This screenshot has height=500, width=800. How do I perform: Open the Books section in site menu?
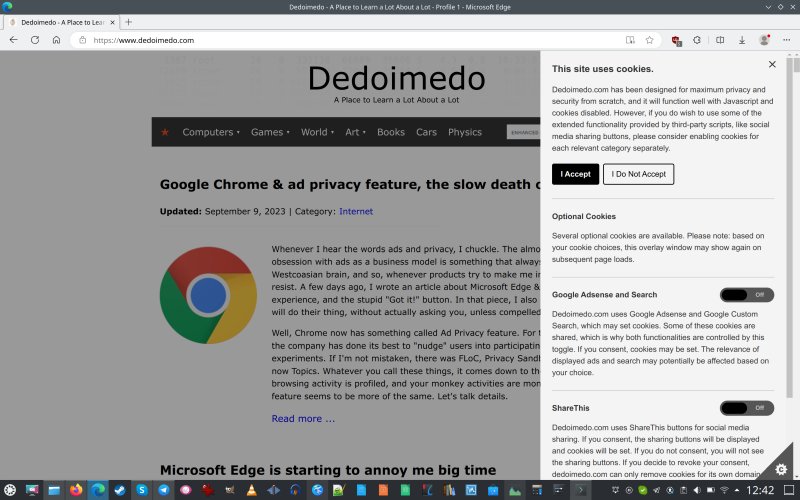click(x=391, y=132)
